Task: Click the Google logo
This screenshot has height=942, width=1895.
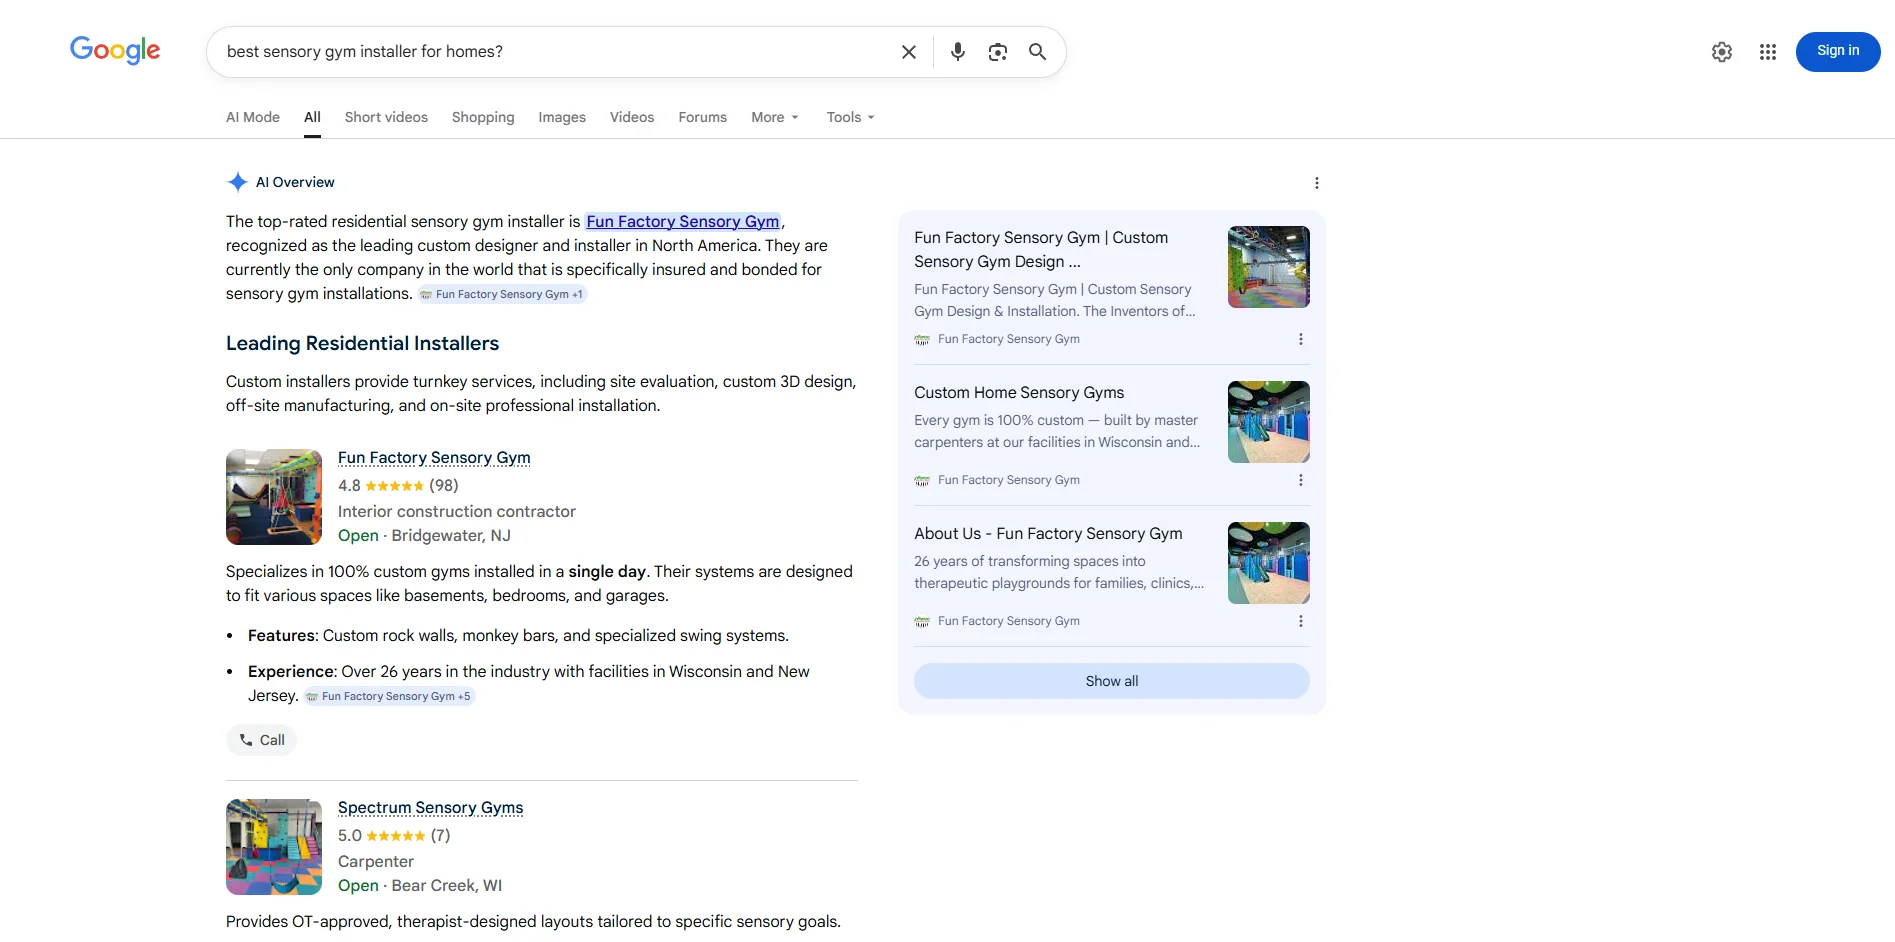Action: (115, 50)
